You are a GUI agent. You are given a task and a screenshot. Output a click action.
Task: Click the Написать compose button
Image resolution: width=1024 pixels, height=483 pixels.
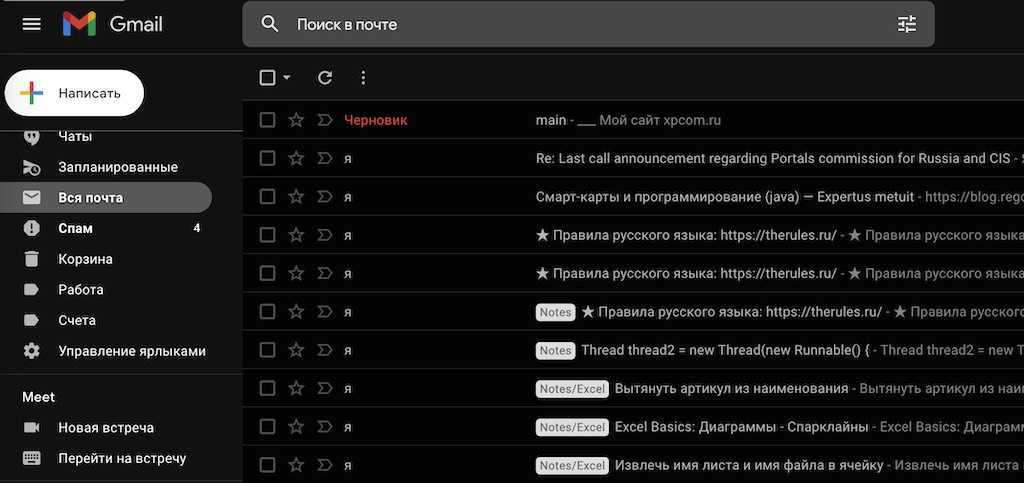75,93
